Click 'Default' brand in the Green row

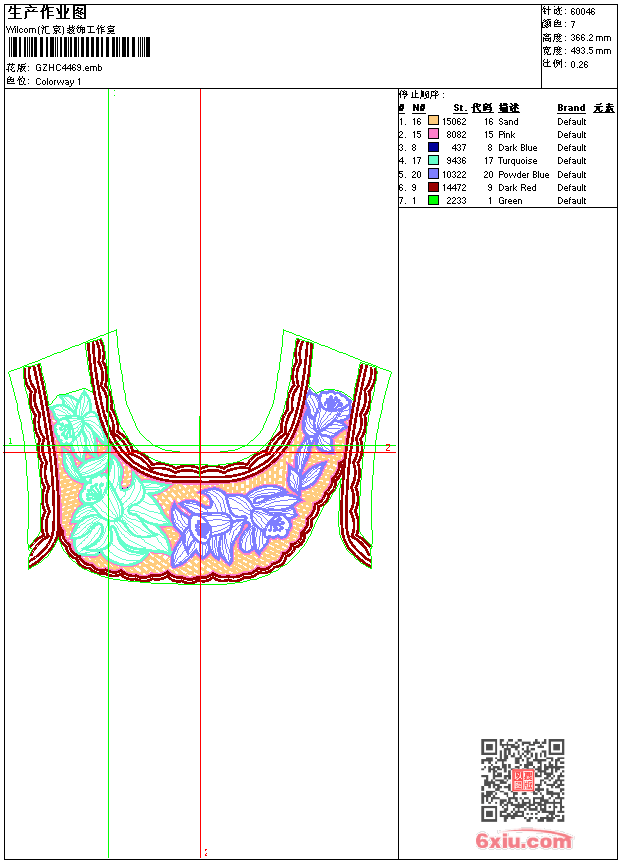572,201
